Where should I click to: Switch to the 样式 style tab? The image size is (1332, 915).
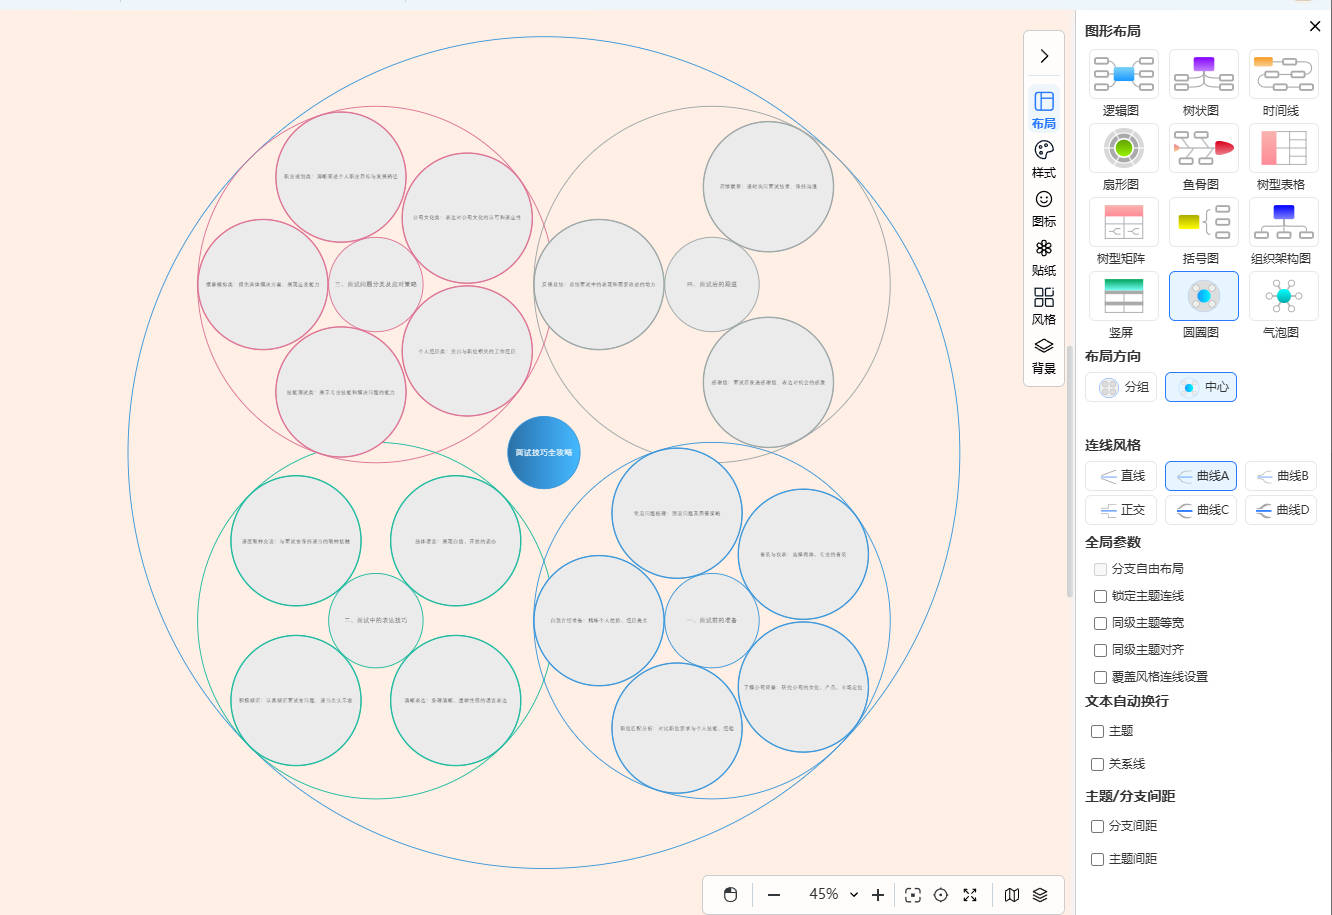(x=1043, y=158)
